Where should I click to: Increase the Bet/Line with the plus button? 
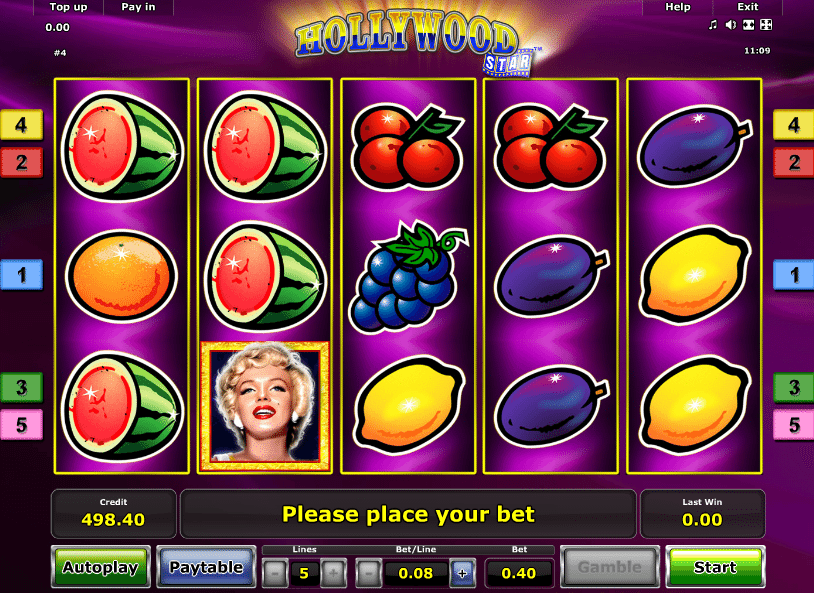pyautogui.click(x=462, y=573)
